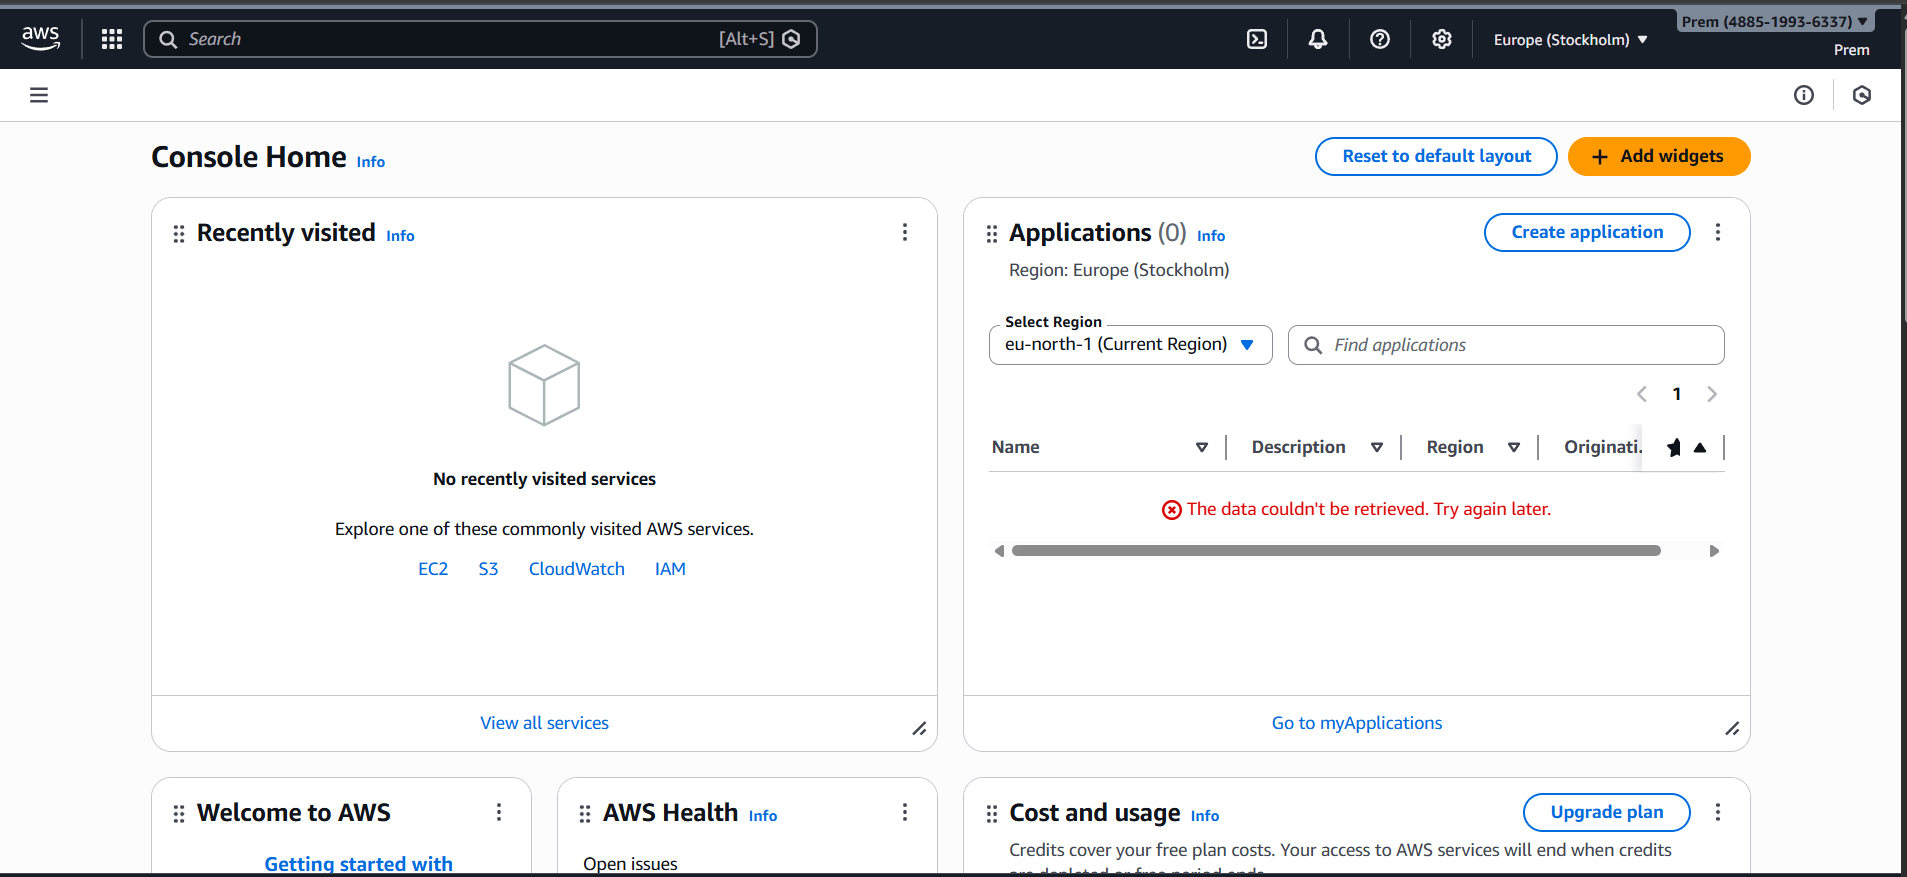
Task: Click the Add widgets button
Action: [x=1659, y=156]
